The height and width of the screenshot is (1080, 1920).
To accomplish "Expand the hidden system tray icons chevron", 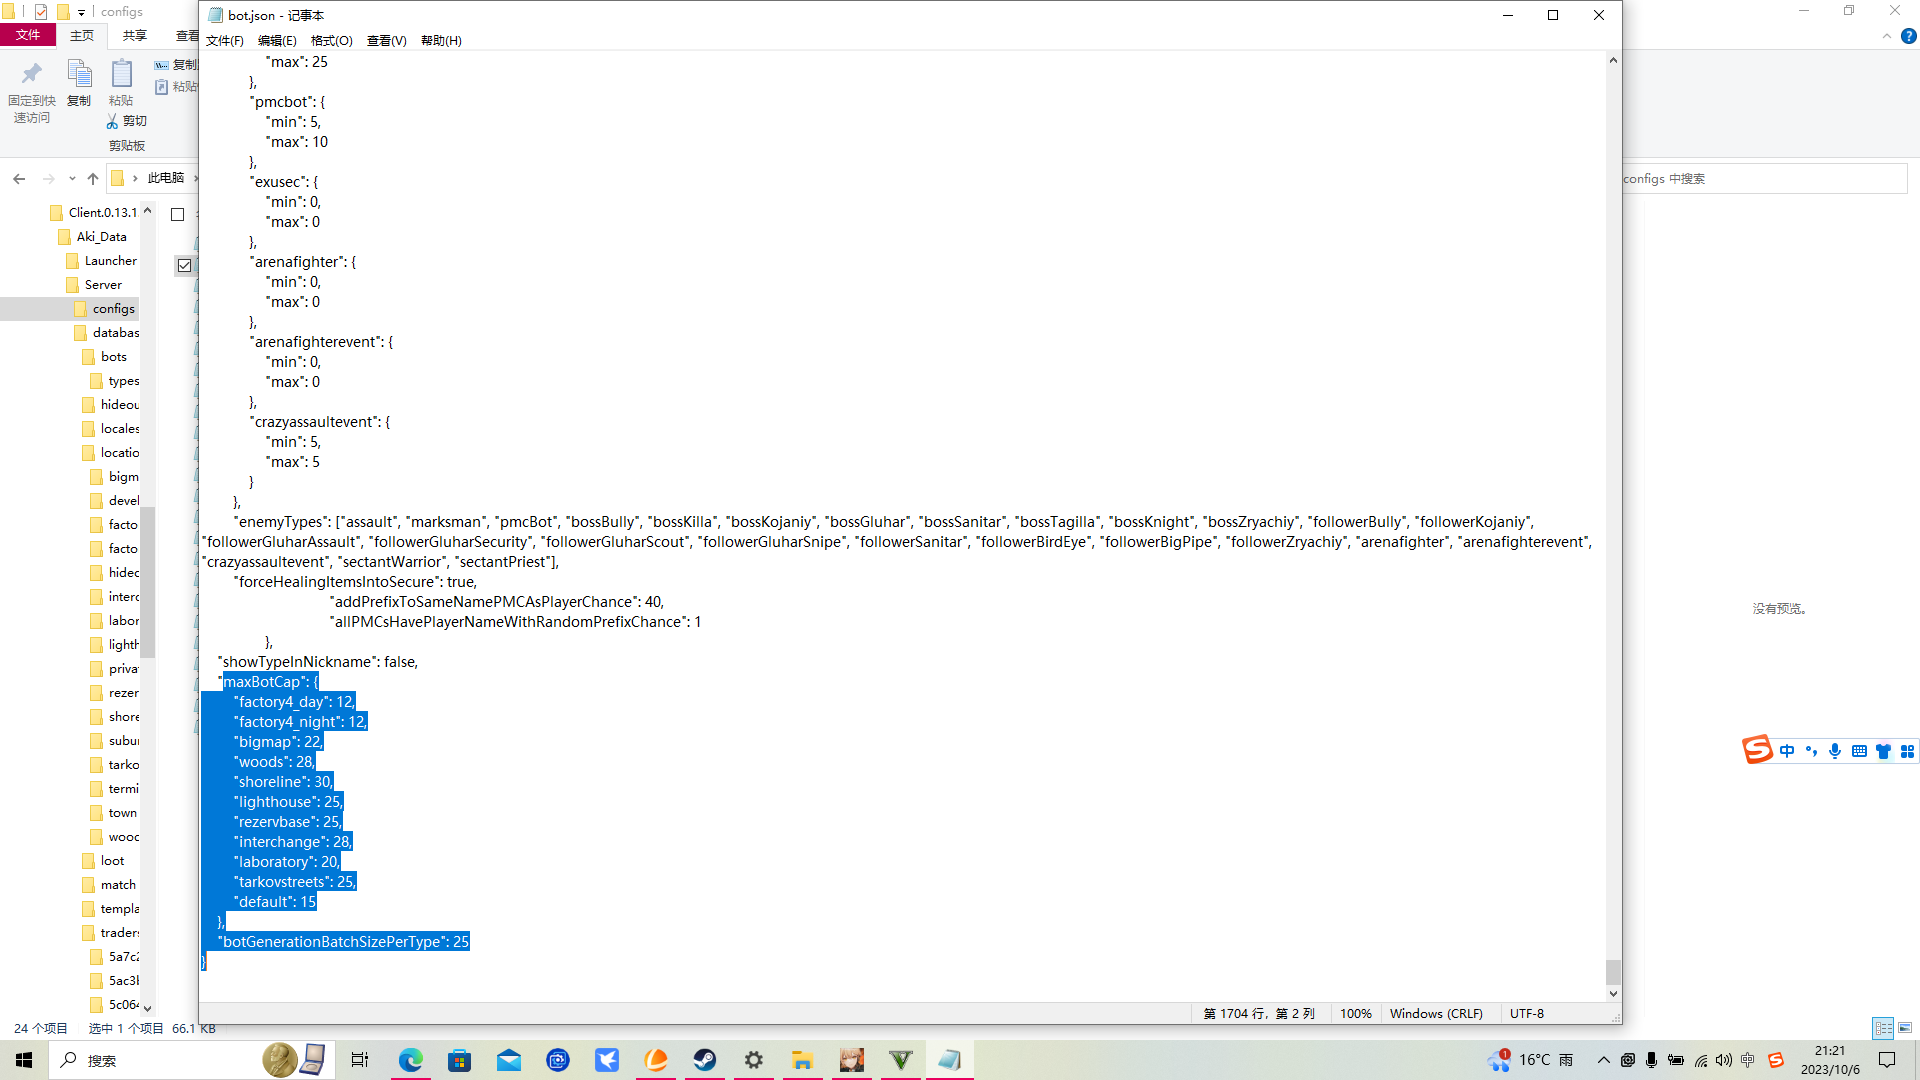I will (1604, 1060).
